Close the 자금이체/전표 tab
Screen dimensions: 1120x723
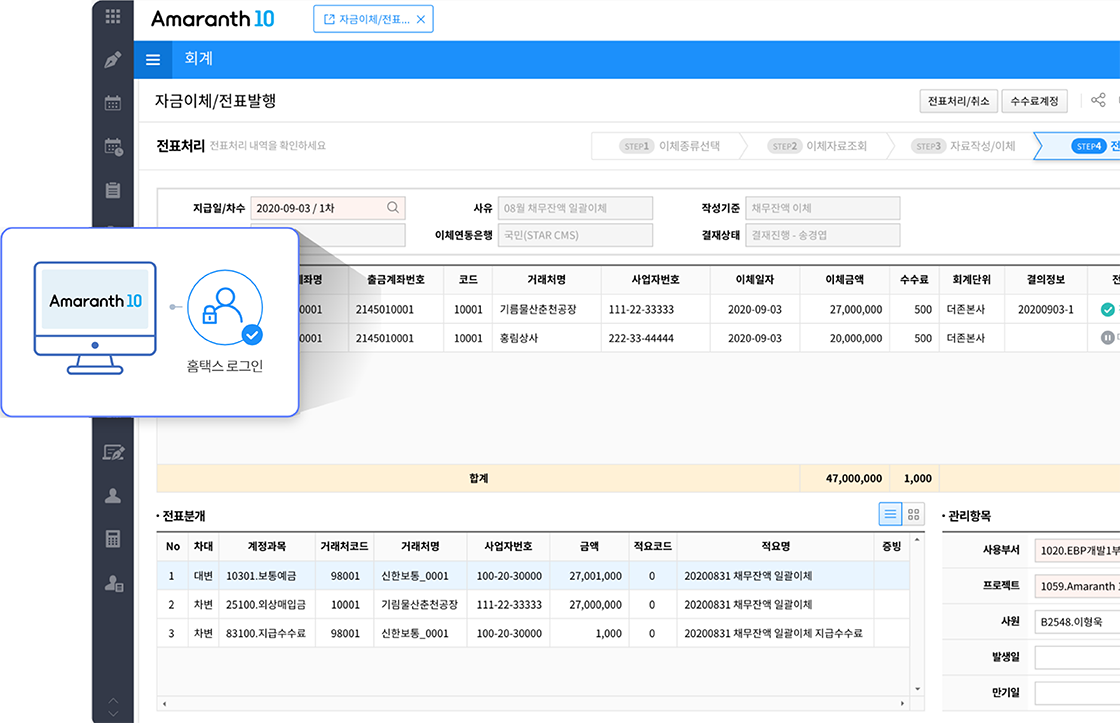pyautogui.click(x=421, y=19)
